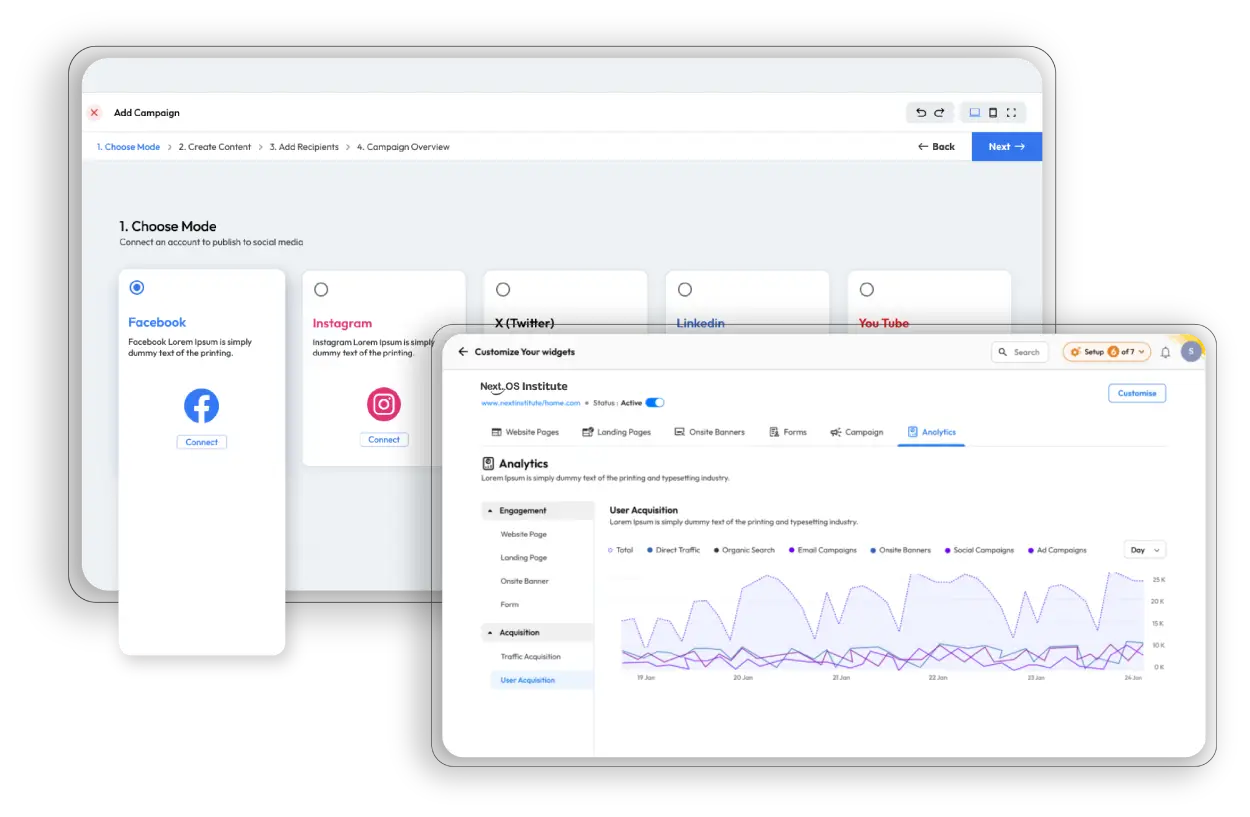Open the Landing Pages tab

[x=617, y=431]
